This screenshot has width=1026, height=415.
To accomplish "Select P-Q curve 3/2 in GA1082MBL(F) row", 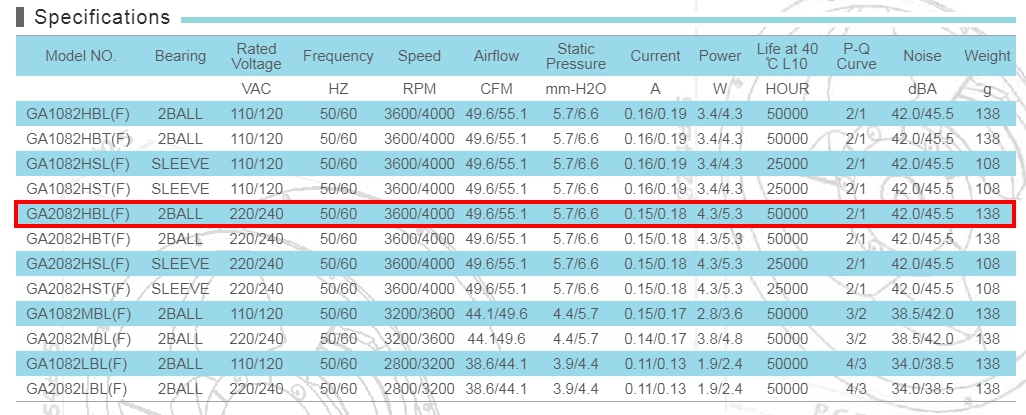I will click(x=857, y=314).
